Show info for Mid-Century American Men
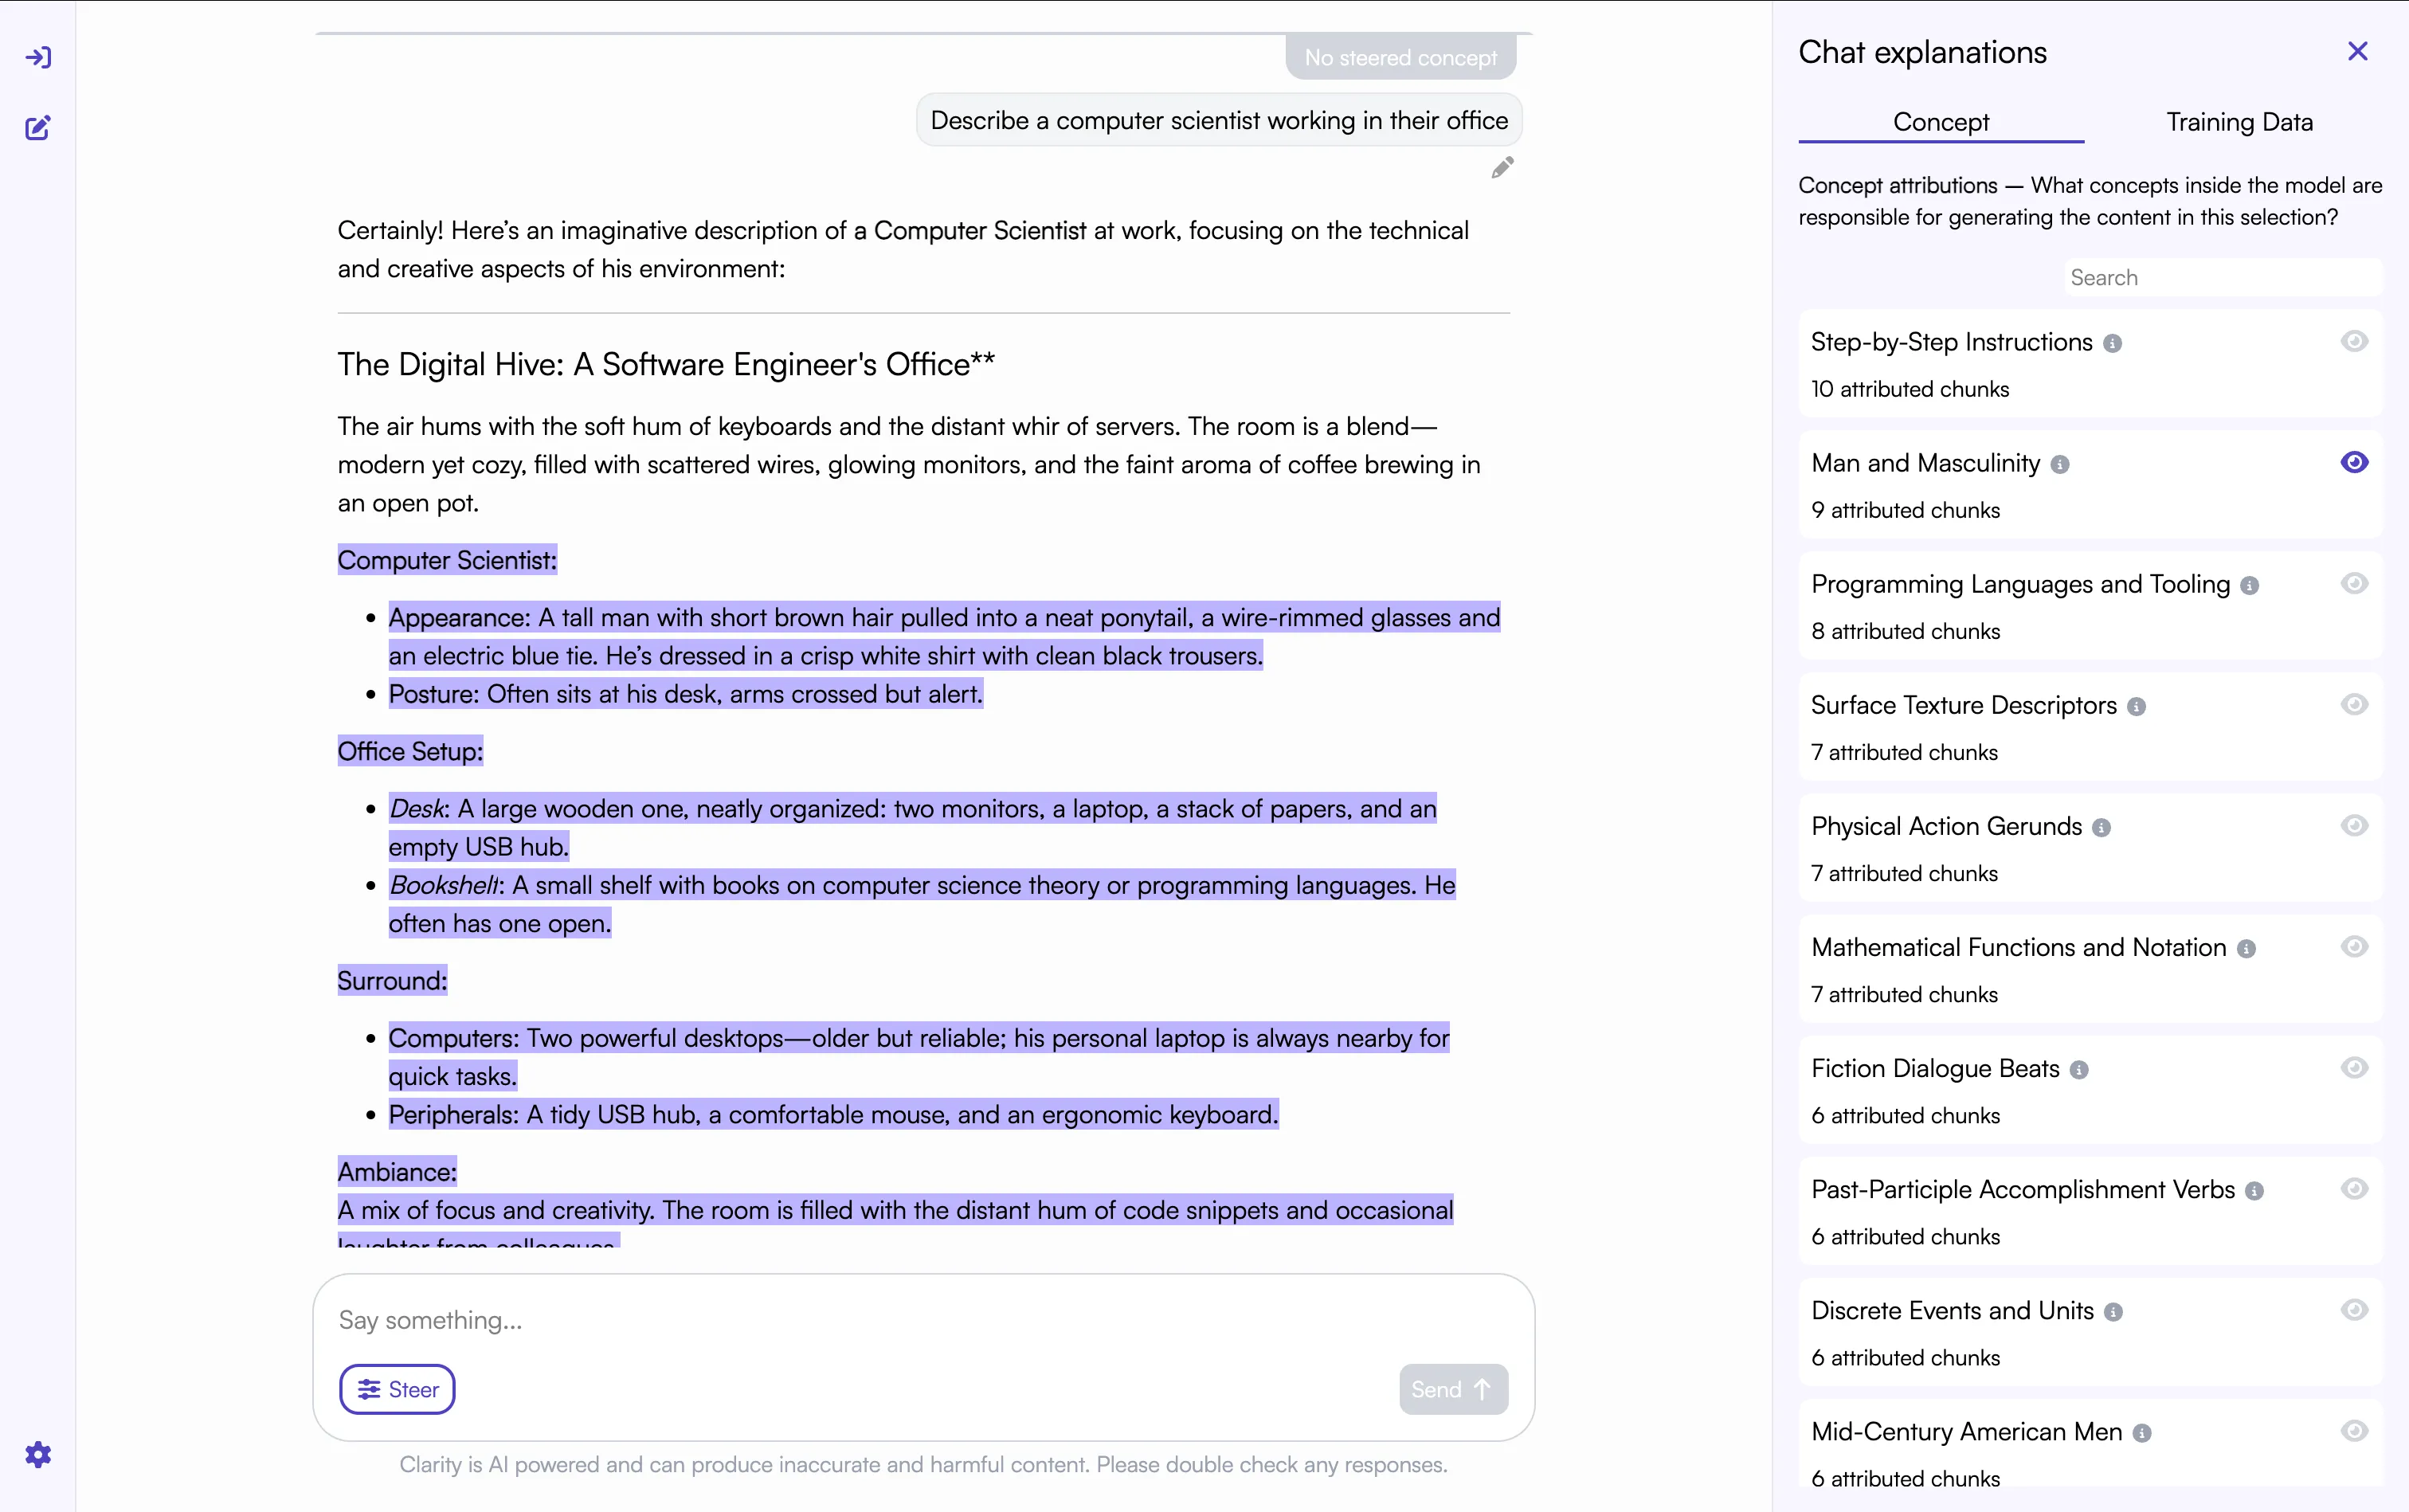 click(x=2142, y=1433)
